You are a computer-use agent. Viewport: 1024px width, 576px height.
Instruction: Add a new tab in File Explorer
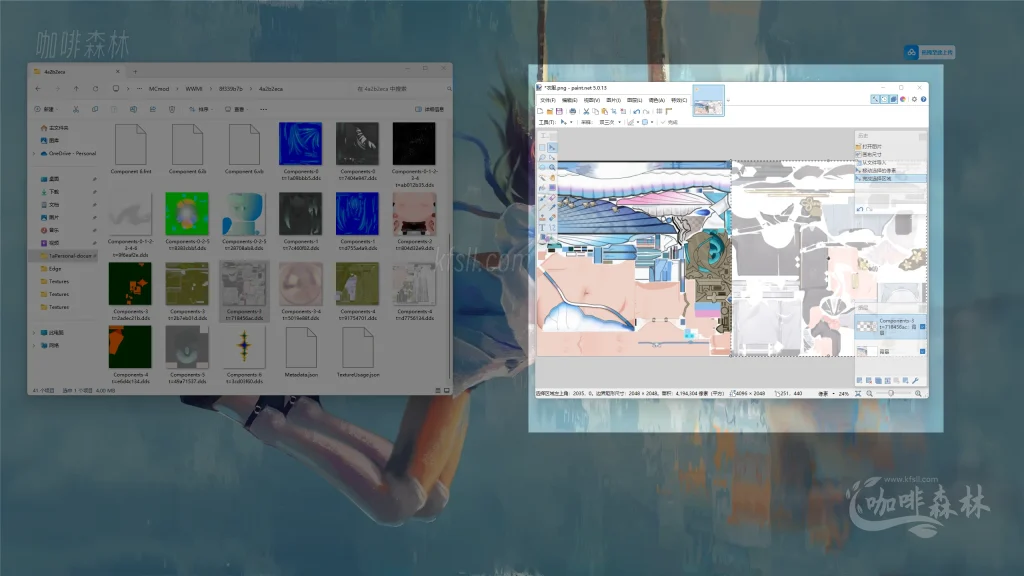[135, 71]
